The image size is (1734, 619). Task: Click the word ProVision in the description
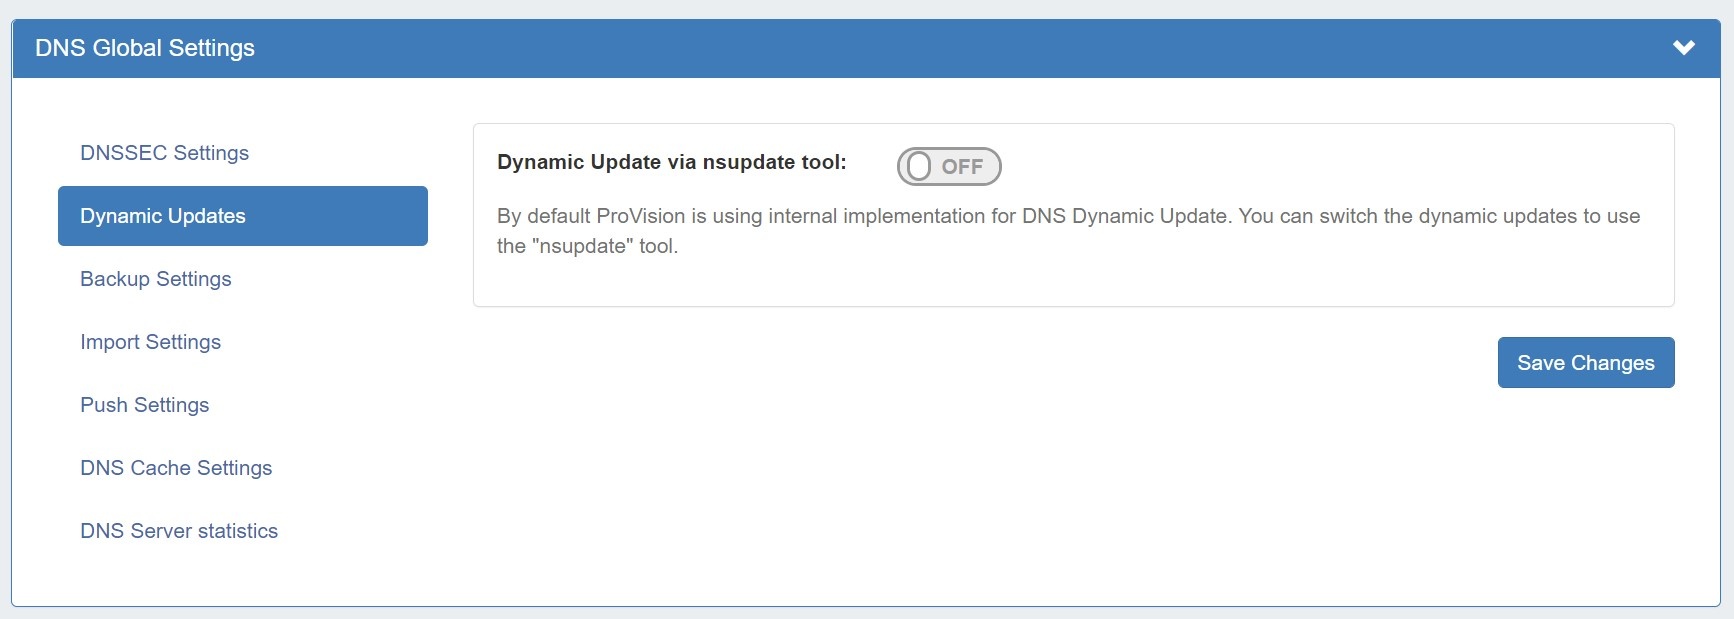coord(640,216)
